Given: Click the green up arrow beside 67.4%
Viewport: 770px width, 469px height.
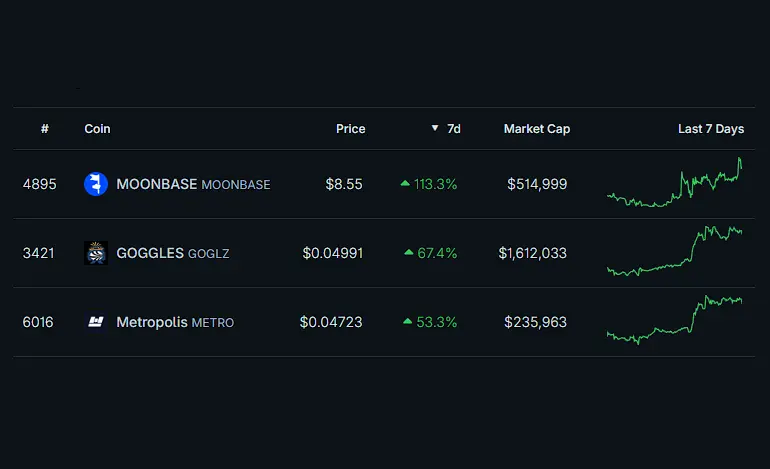Looking at the screenshot, I should pos(408,253).
